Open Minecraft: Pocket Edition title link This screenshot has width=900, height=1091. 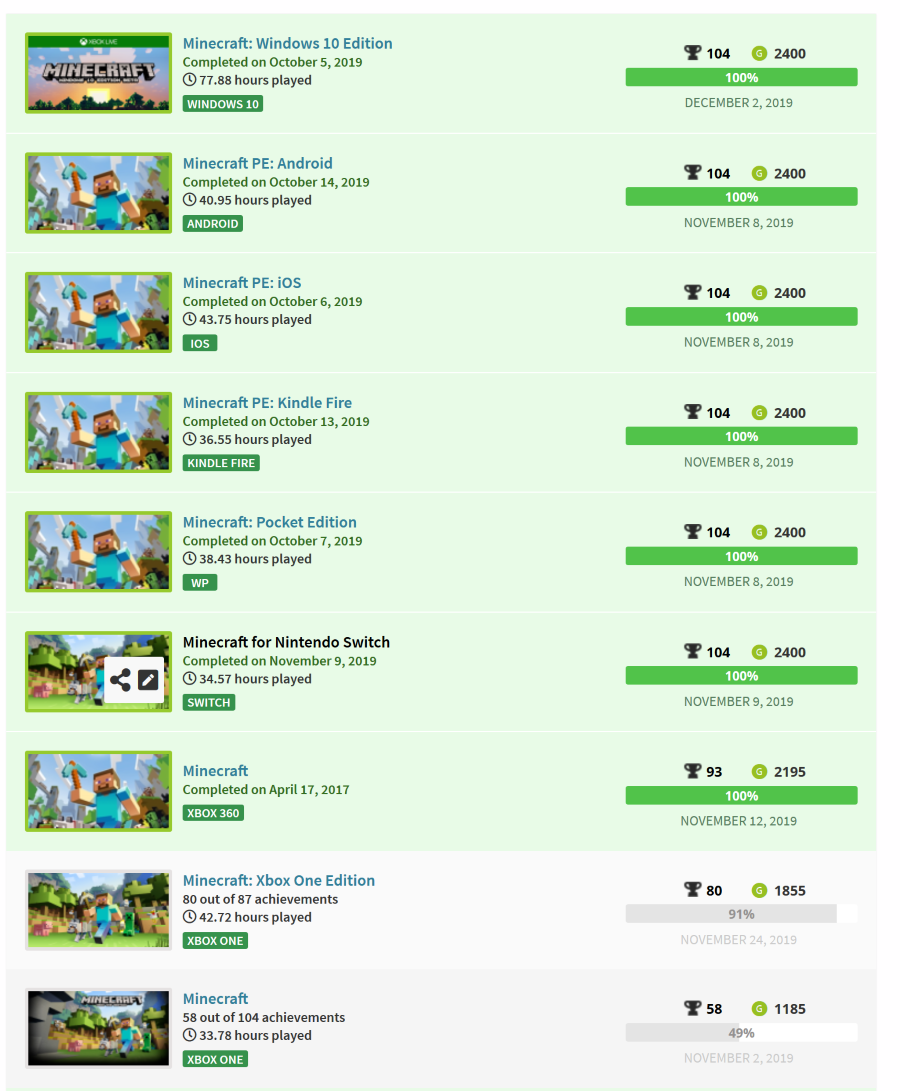pos(269,523)
